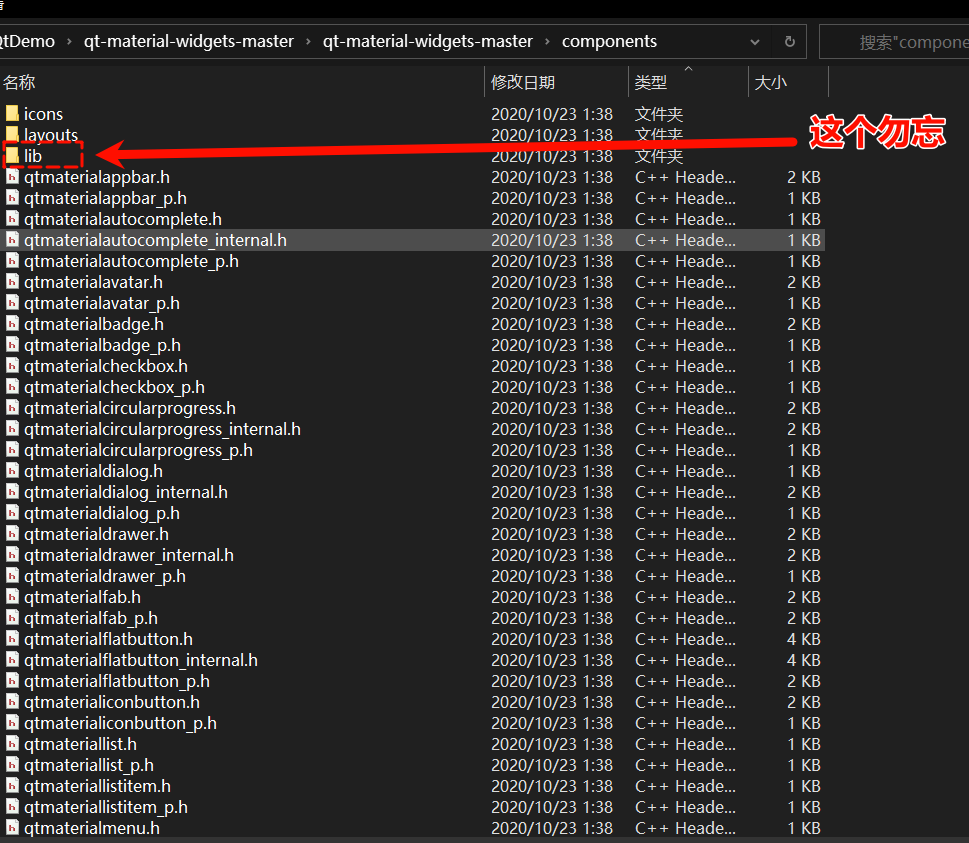Screen dimensions: 969x843
Task: Select file name qtmaterialcheckbox_p.h
Action: pos(114,388)
